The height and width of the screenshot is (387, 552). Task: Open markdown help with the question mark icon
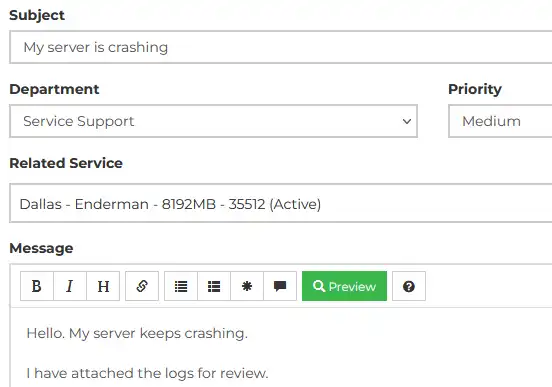(409, 286)
